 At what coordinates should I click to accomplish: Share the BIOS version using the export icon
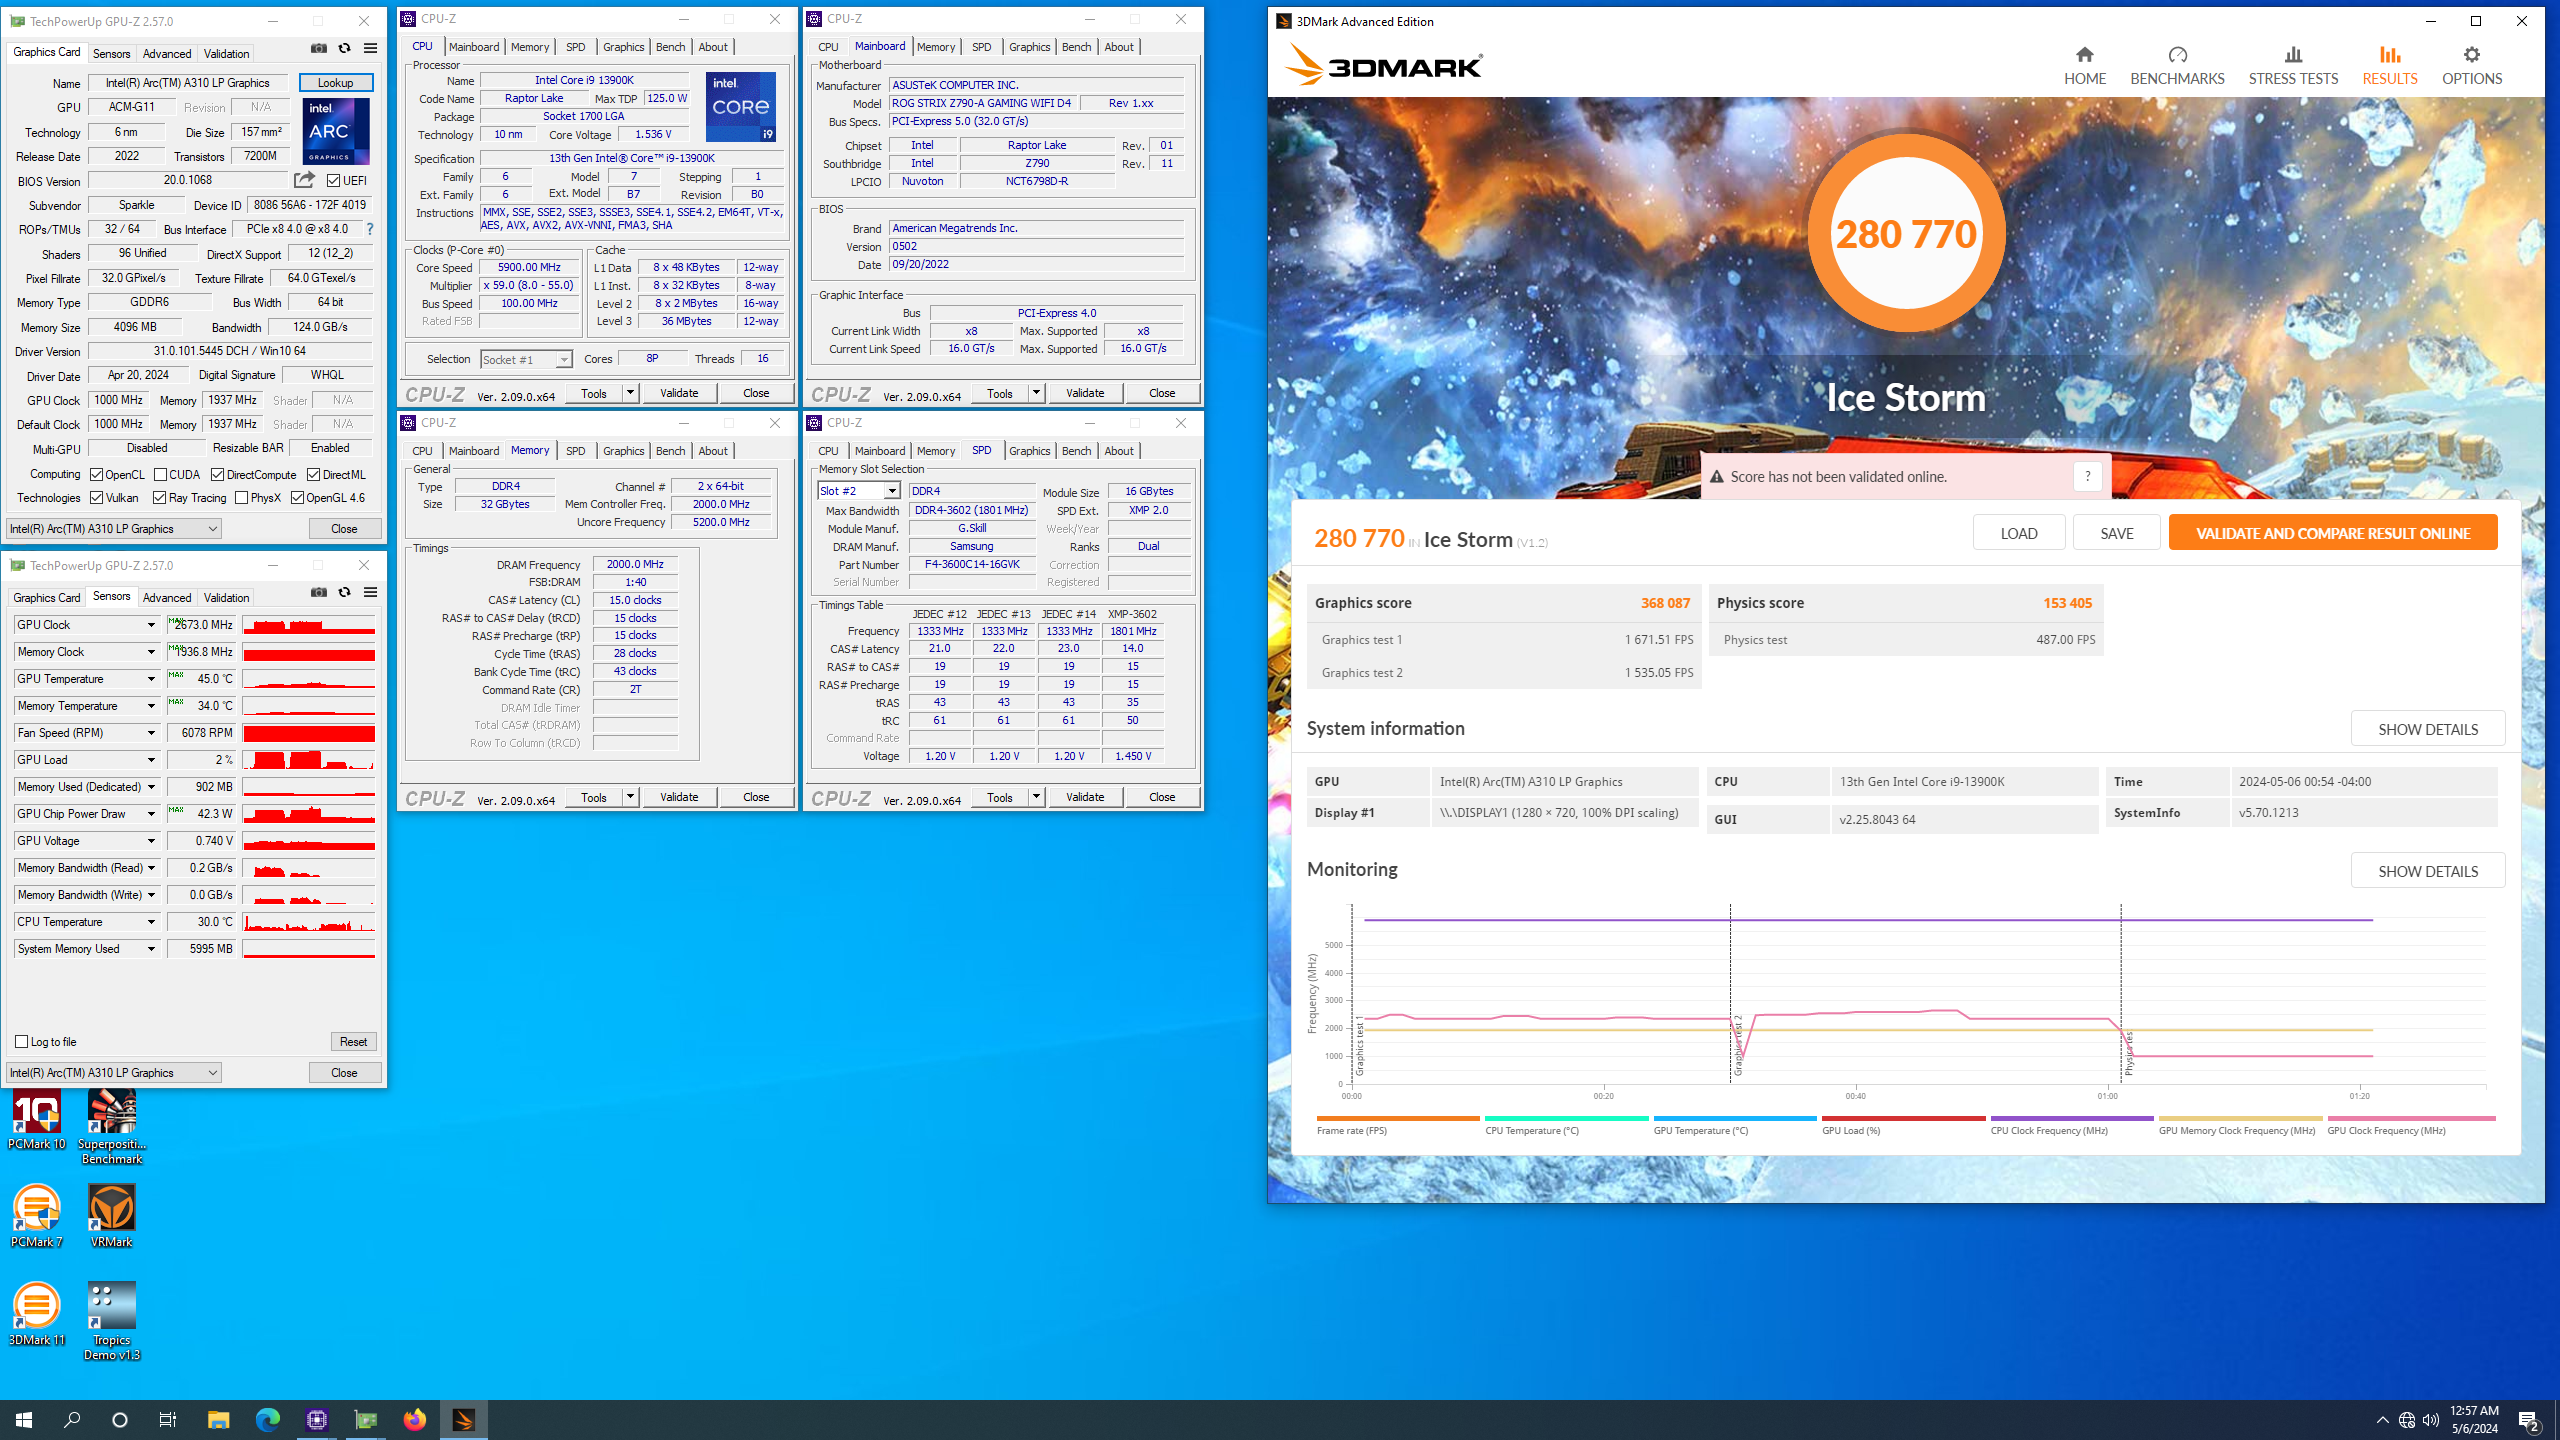(x=304, y=180)
